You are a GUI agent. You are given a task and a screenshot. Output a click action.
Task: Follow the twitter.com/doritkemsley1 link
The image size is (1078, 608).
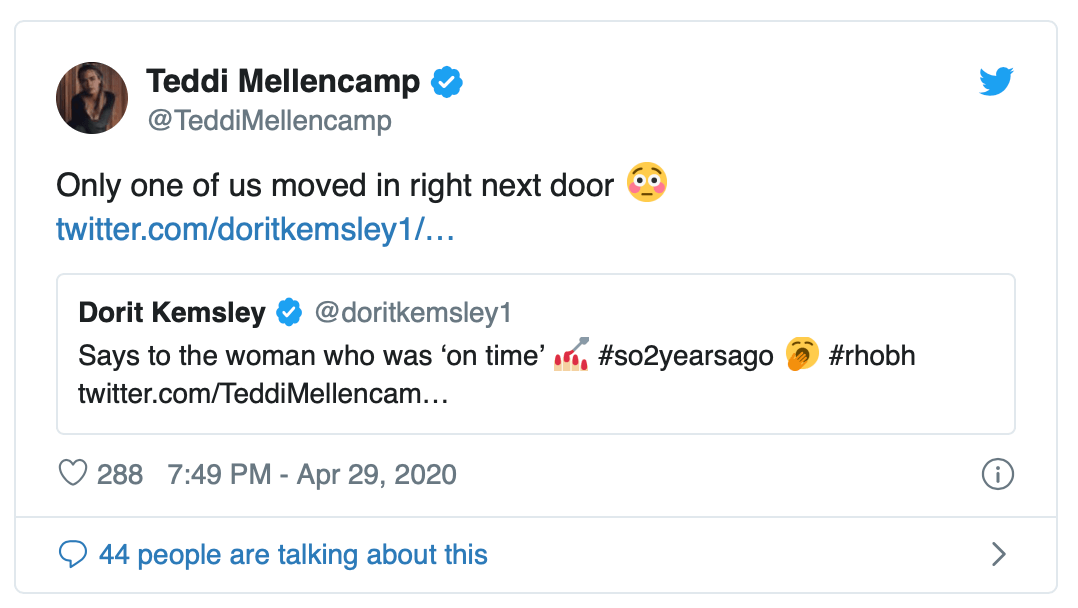click(x=256, y=229)
